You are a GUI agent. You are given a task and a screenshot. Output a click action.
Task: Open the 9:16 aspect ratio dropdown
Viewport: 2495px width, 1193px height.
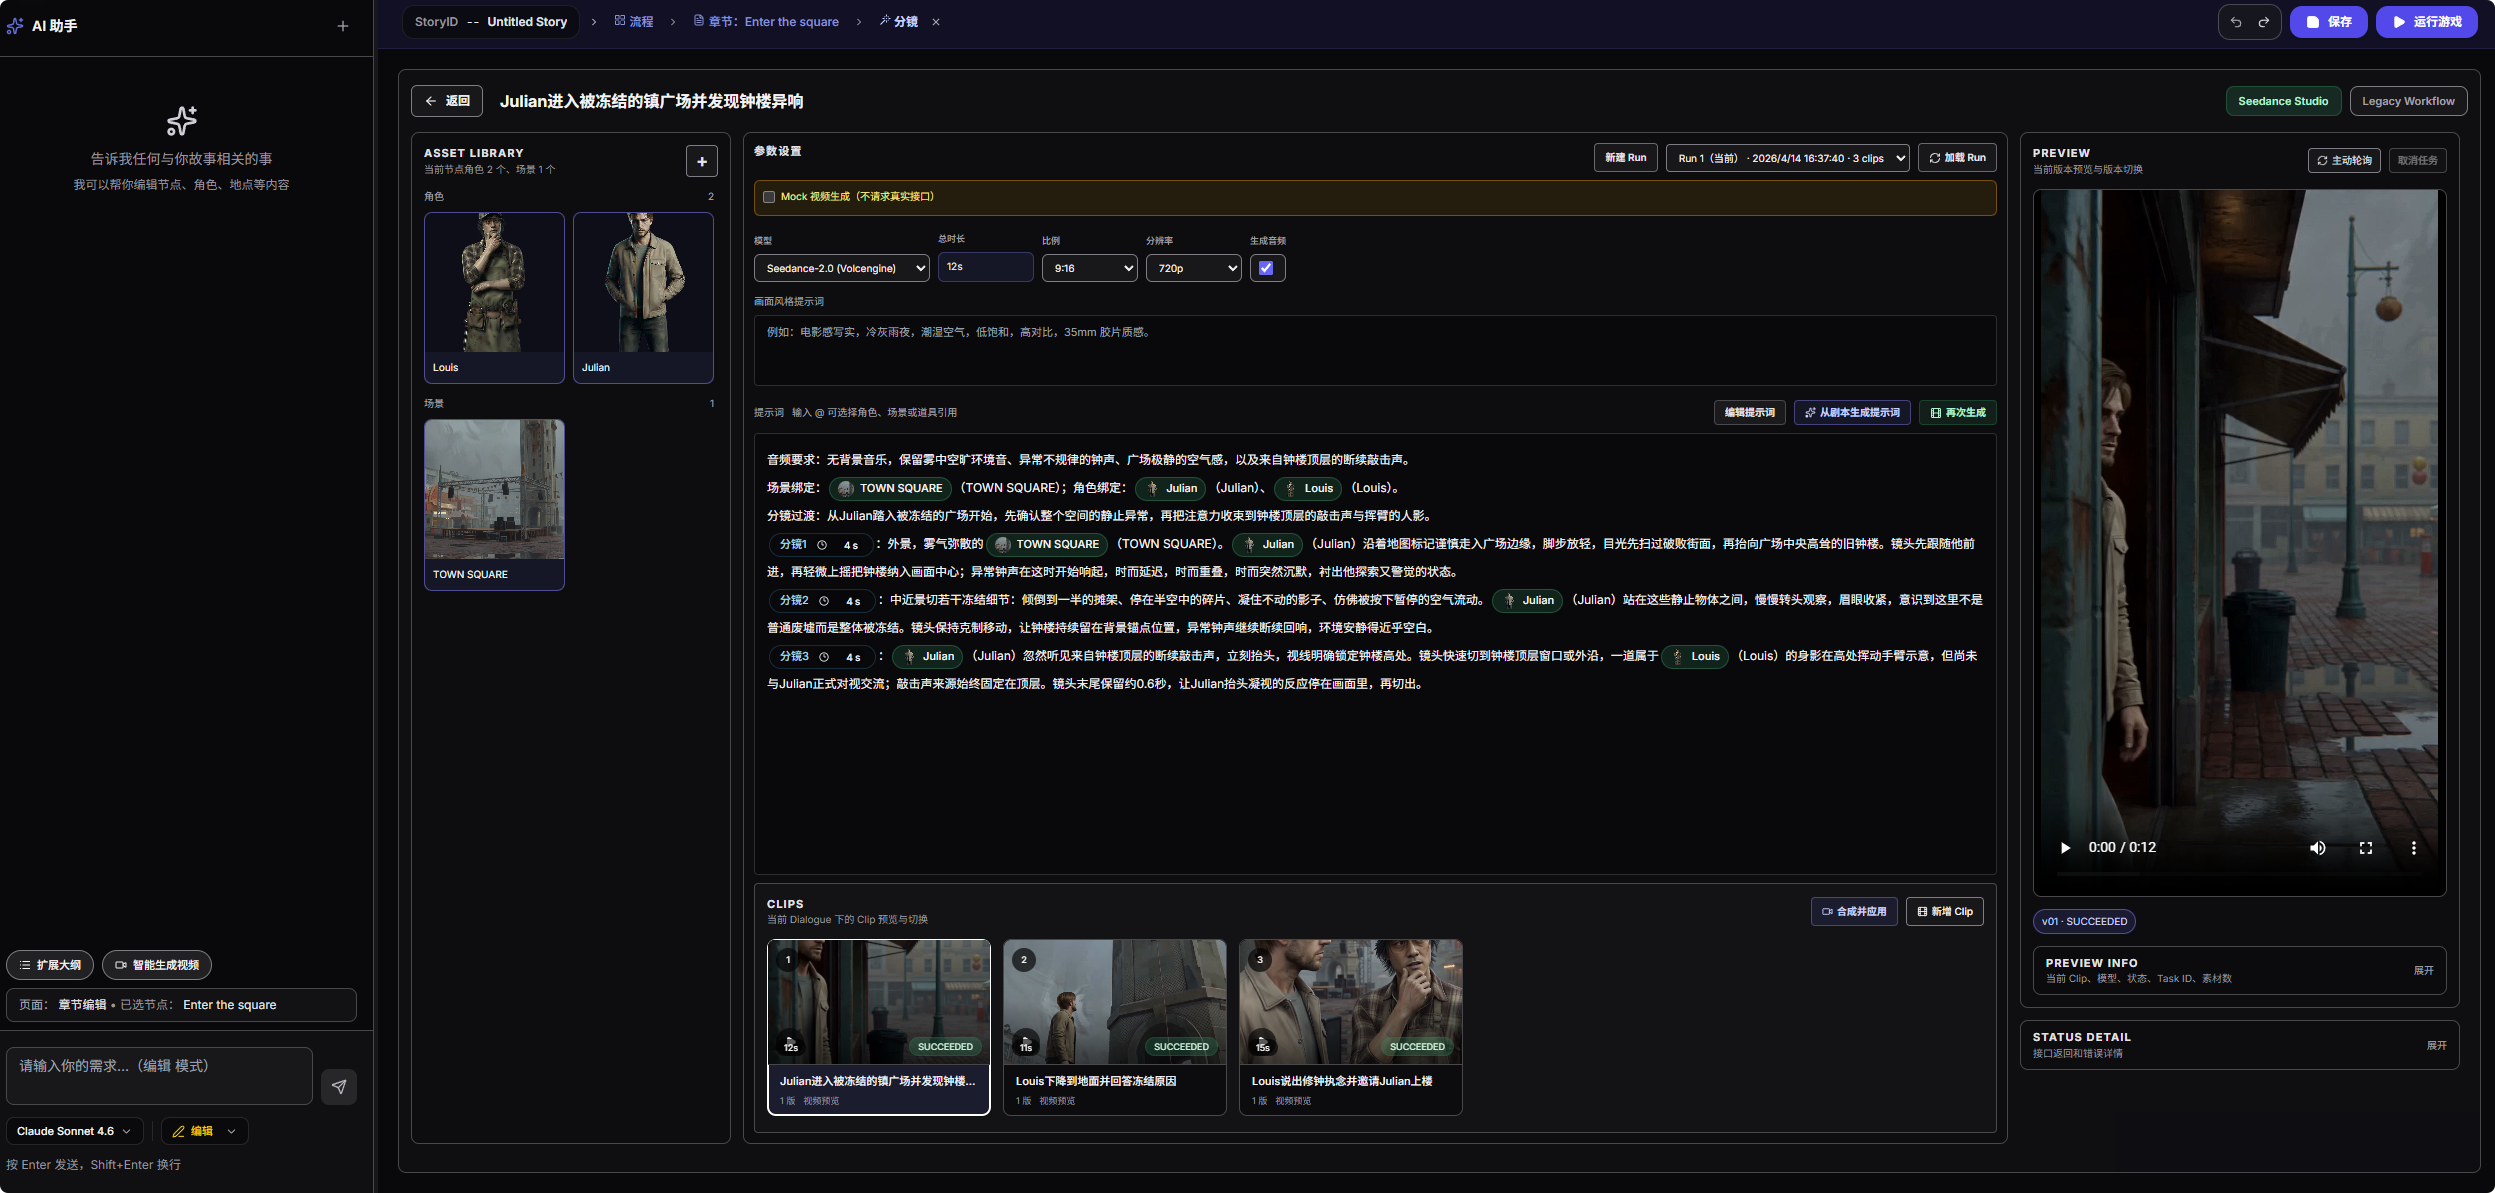click(x=1089, y=268)
